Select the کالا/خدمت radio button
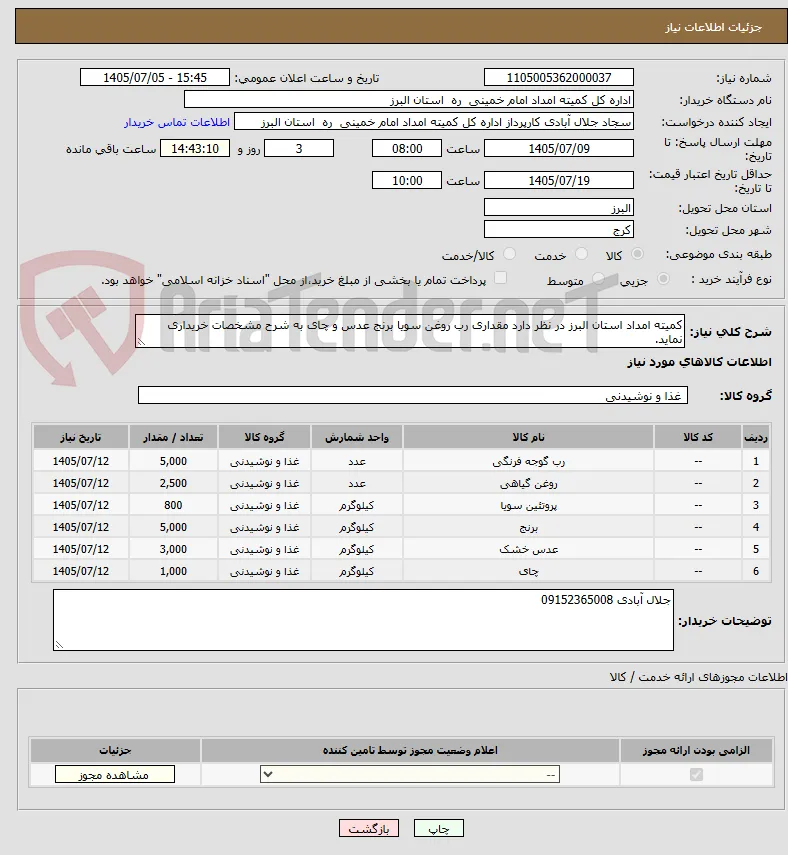The image size is (788, 855). click(509, 254)
